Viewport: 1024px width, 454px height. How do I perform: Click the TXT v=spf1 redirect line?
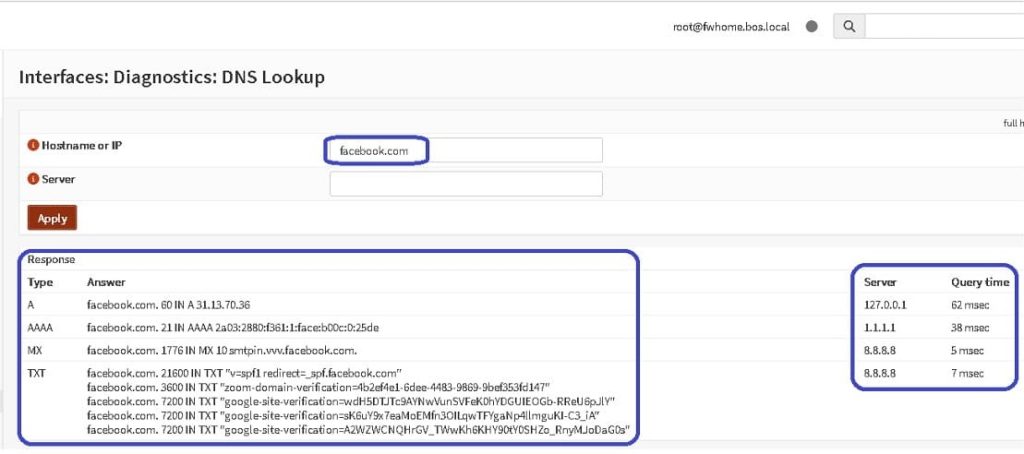point(244,374)
